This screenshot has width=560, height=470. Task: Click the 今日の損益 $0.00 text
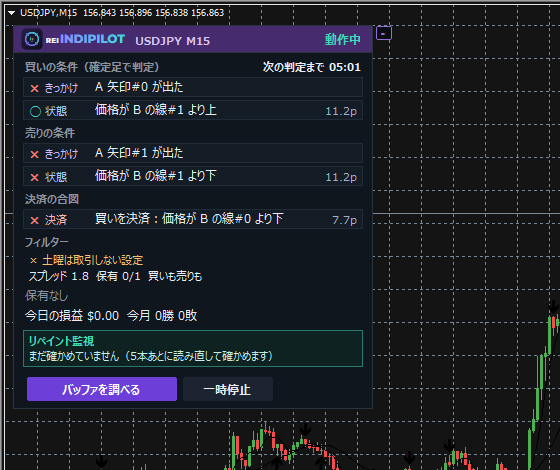(72, 316)
